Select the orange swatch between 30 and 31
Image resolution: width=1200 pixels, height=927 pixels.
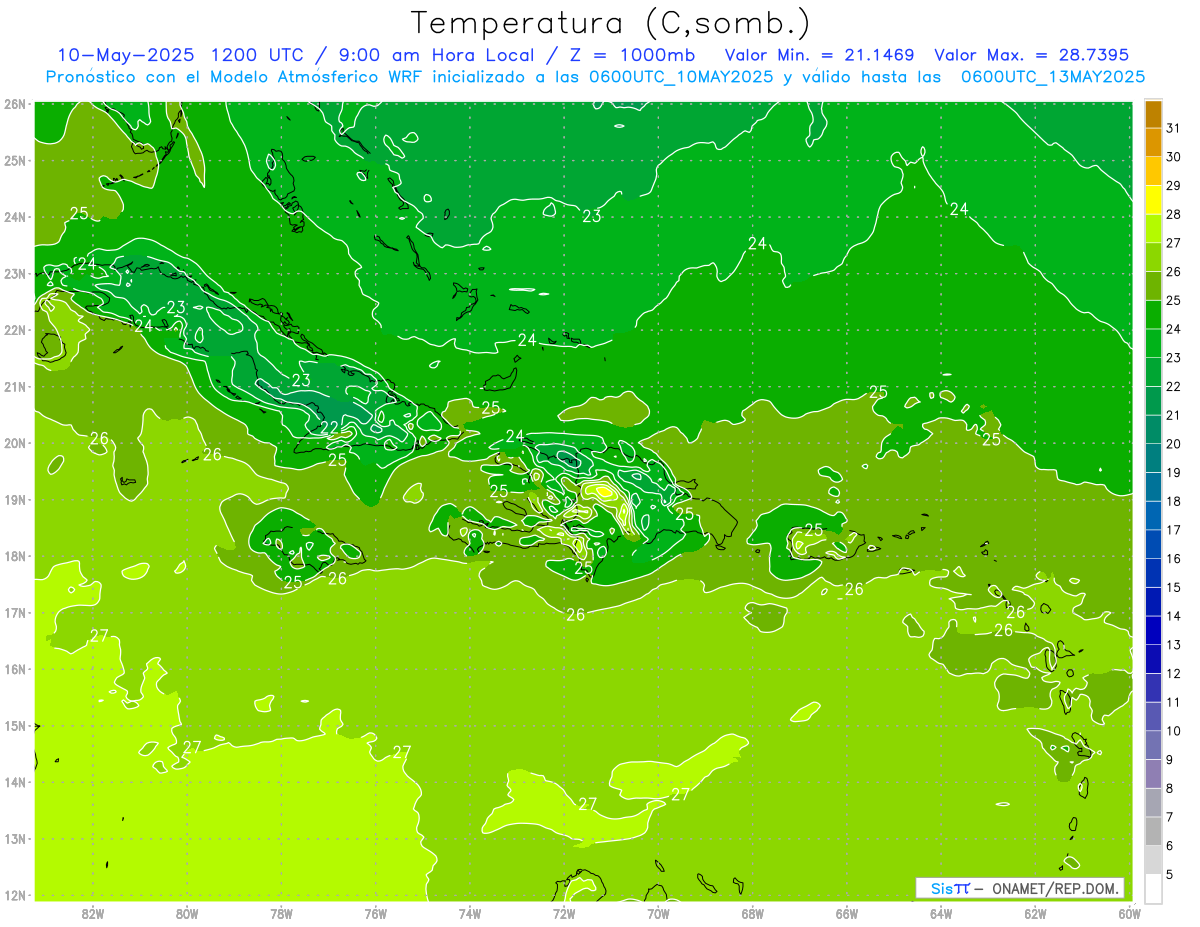tap(1153, 142)
